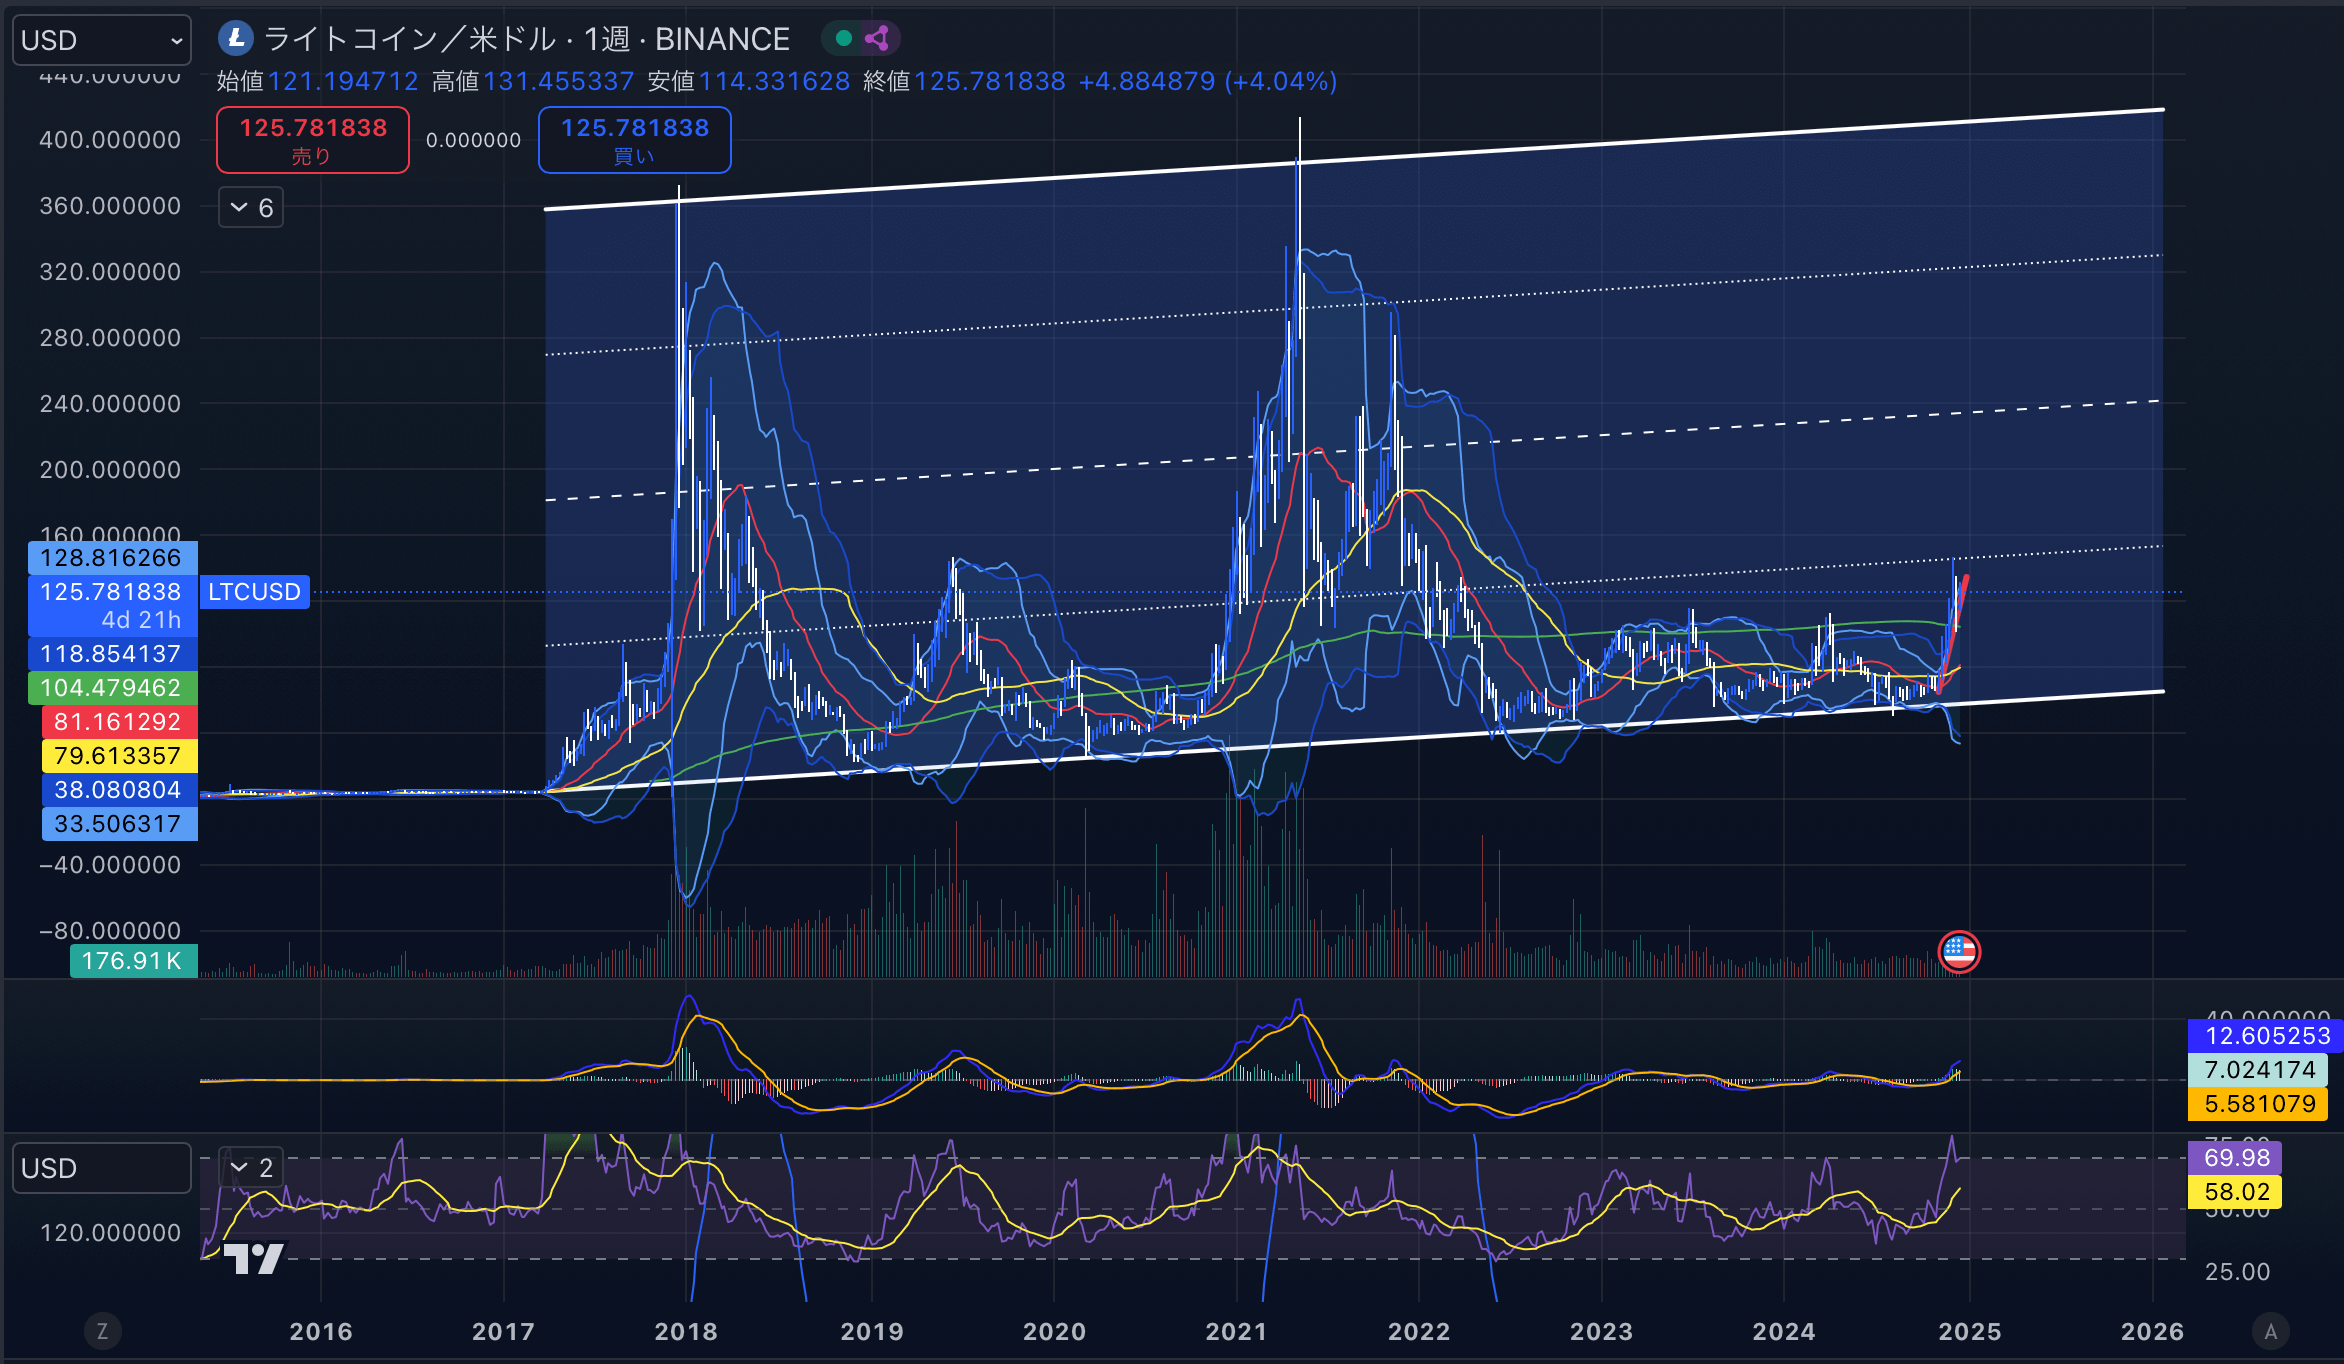Click the TradingView logo icon

pyautogui.click(x=253, y=1258)
